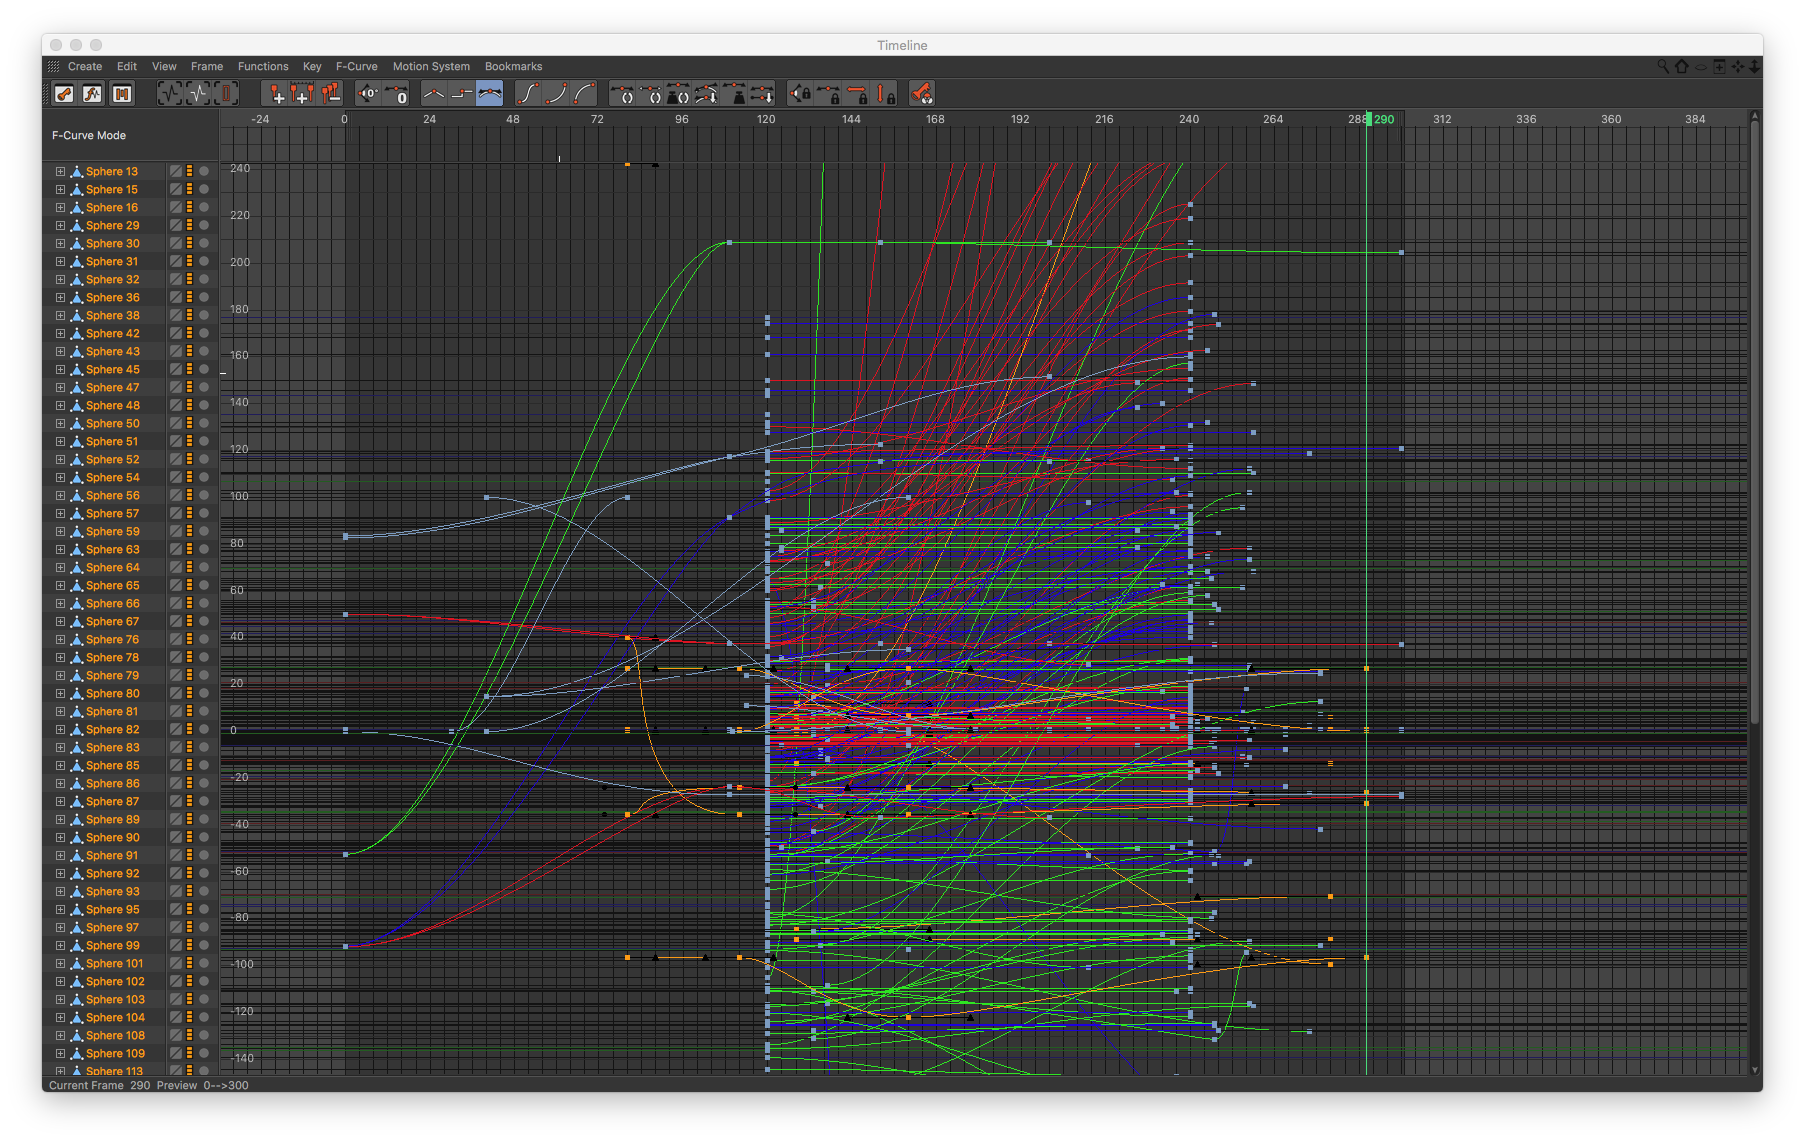Click the Delete Markers minus icon
The image size is (1805, 1142).
330,94
